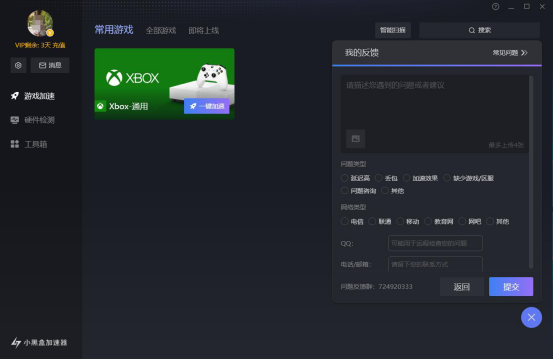Click the 返回 back button
The width and height of the screenshot is (553, 360).
click(462, 287)
